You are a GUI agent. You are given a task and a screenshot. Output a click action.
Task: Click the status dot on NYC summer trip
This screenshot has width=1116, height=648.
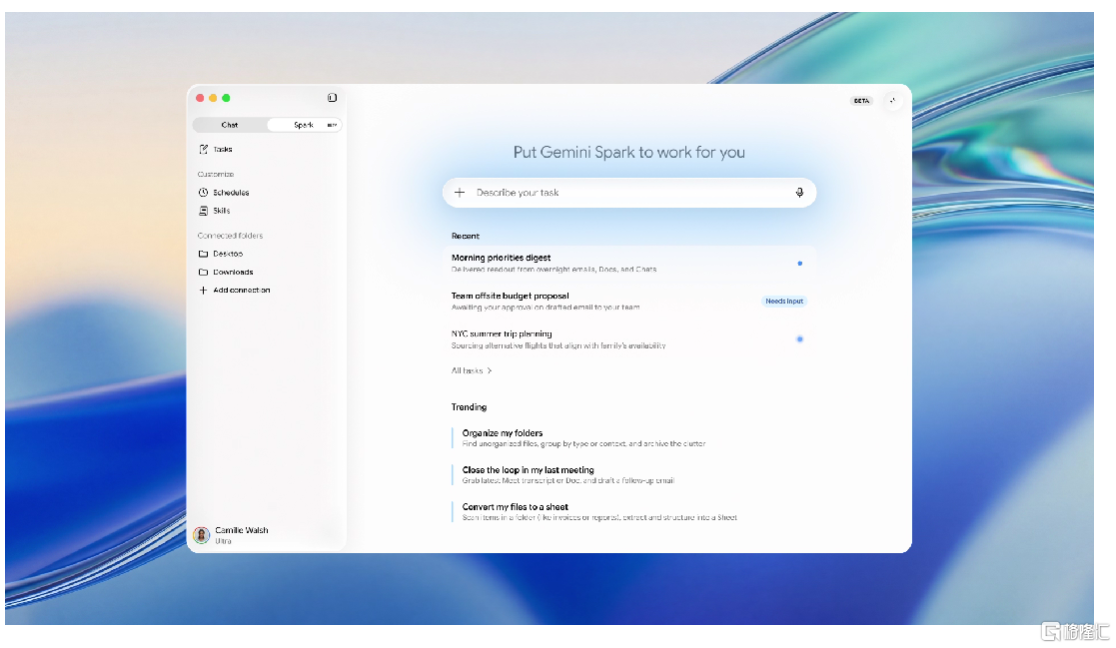pyautogui.click(x=800, y=339)
